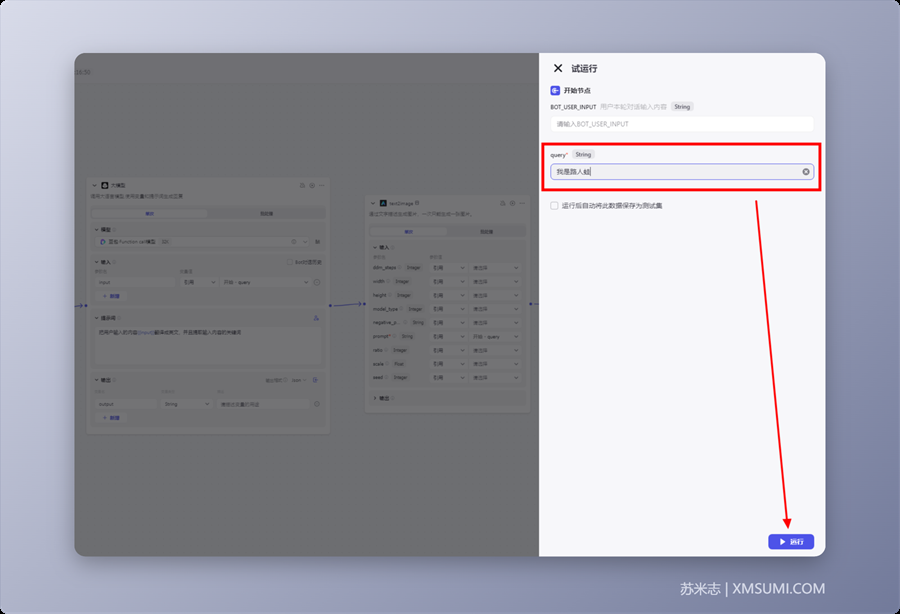Click the text2image node's logo icon
This screenshot has height=614, width=900.
383,203
